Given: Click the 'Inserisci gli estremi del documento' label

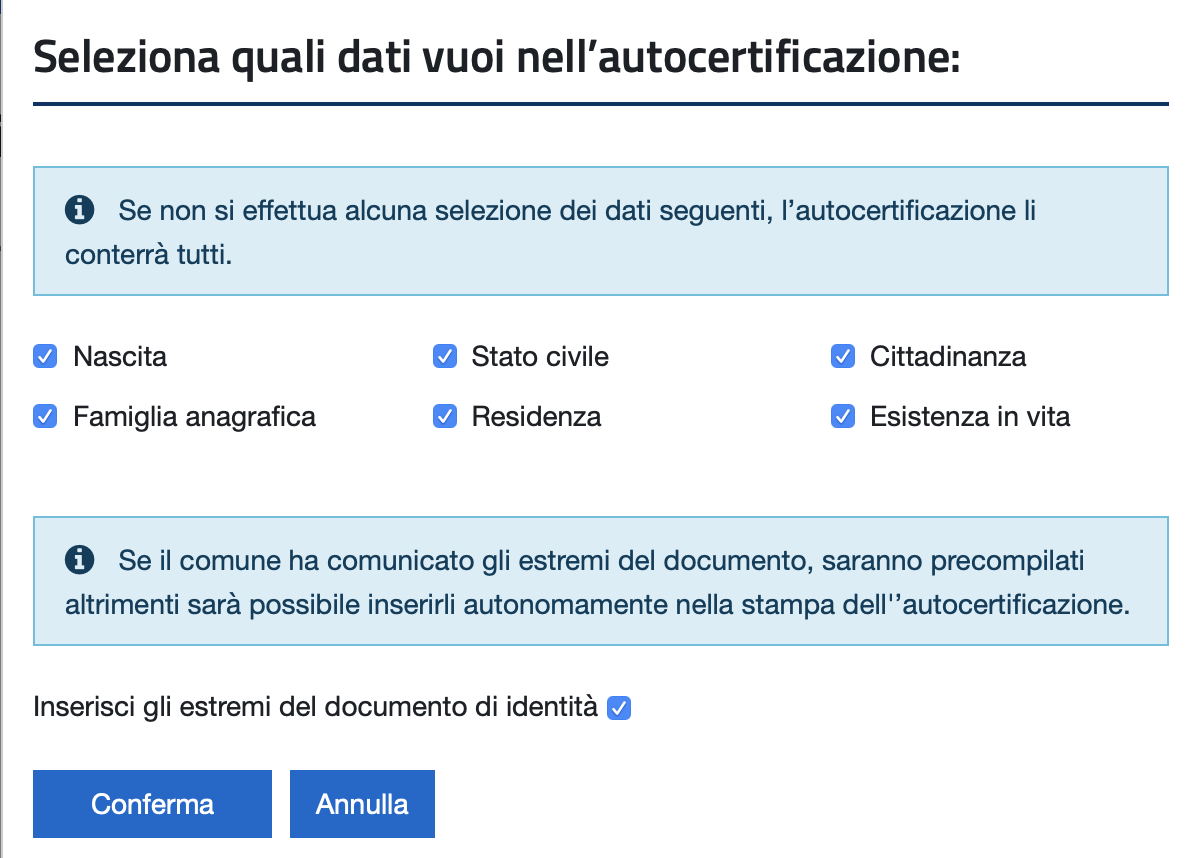Looking at the screenshot, I should (x=315, y=707).
